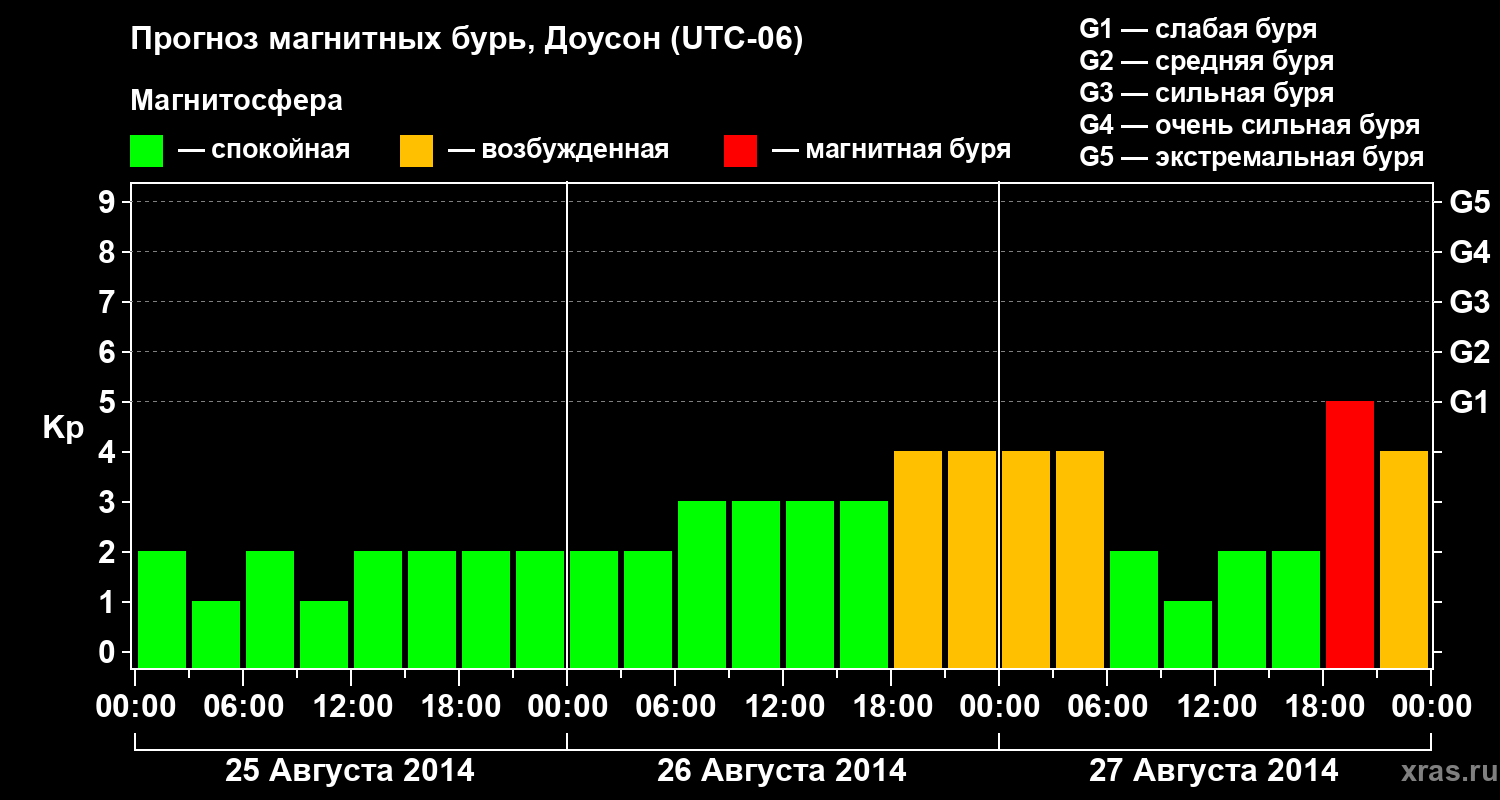Click the G1 label on the right axis
This screenshot has width=1500, height=800.
1470,402
